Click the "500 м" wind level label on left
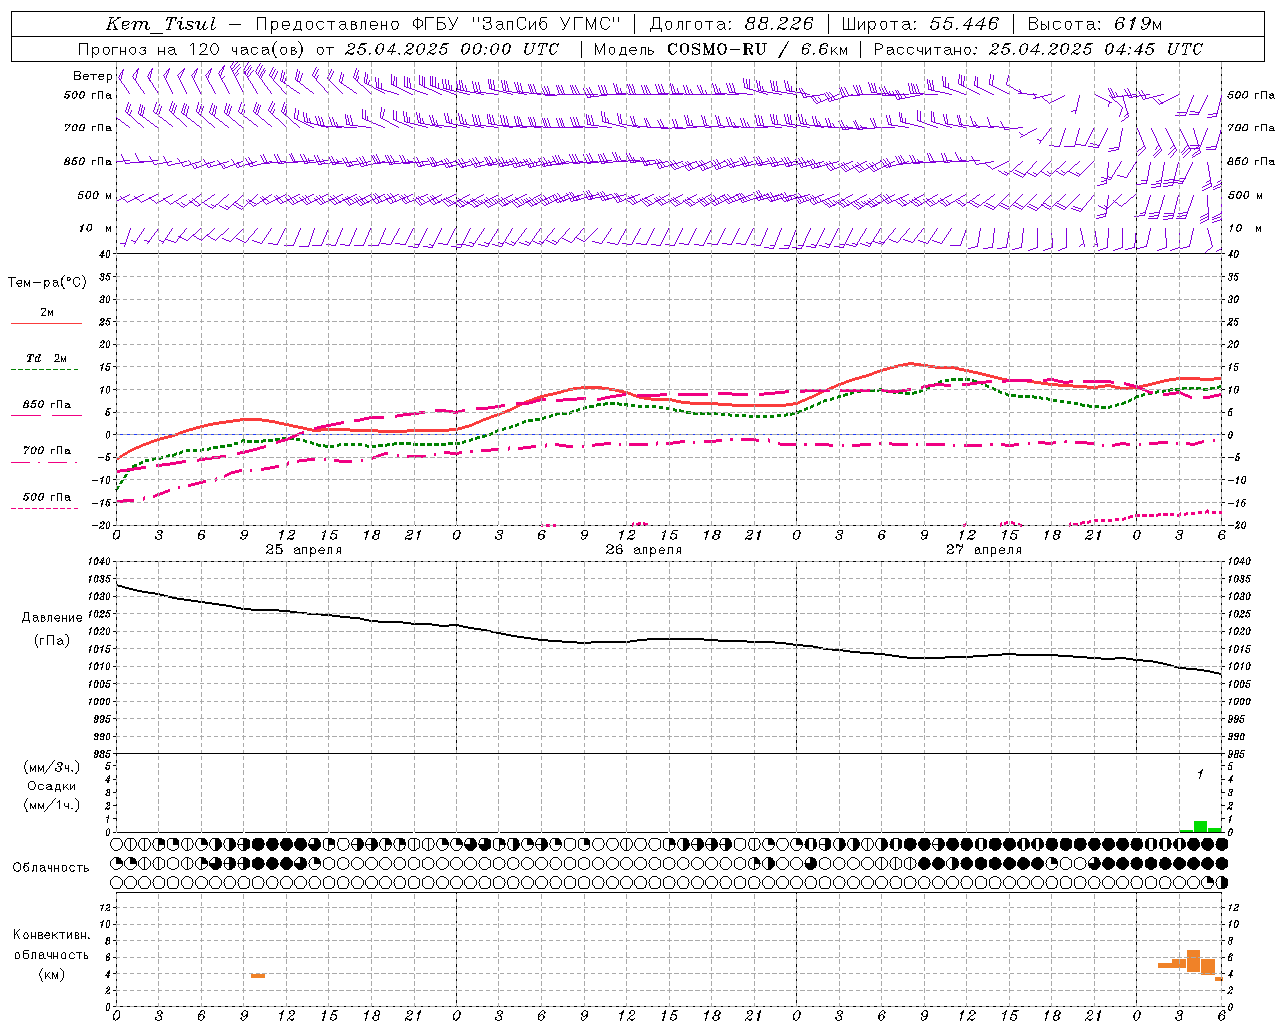Image resolution: width=1280 pixels, height=1024 pixels. click(95, 195)
